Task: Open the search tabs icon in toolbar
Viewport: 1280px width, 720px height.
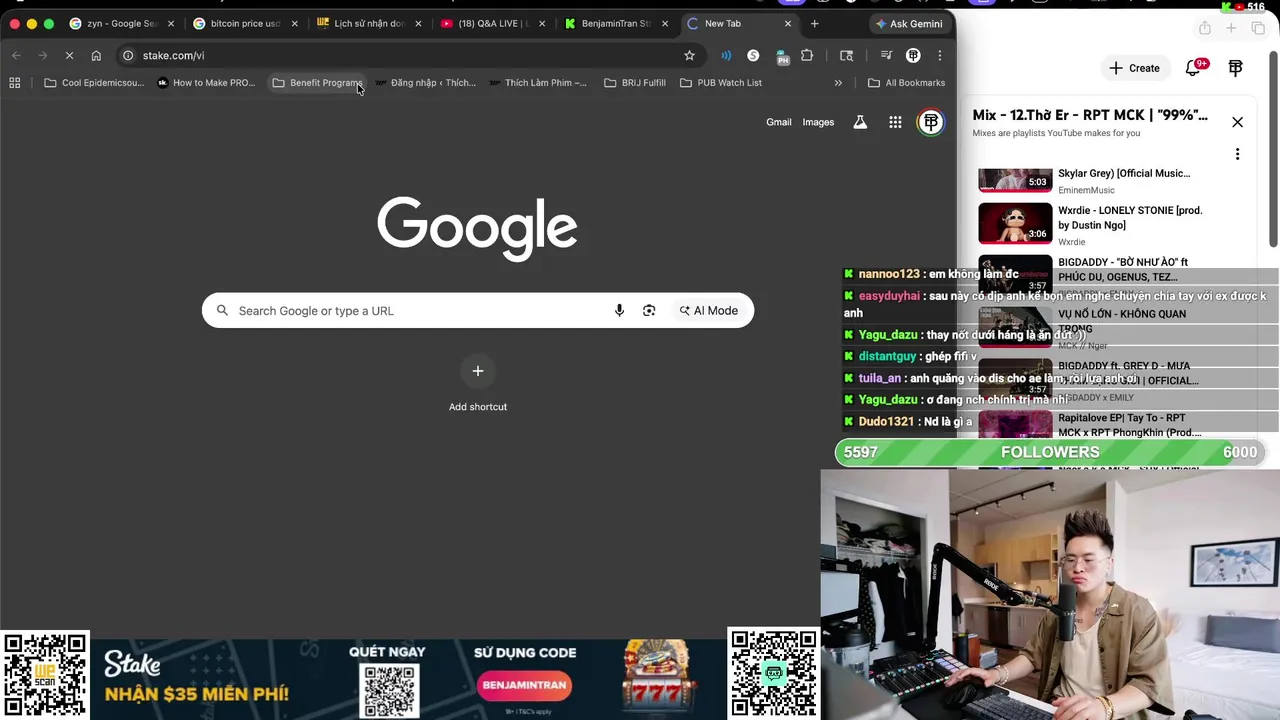Action: point(846,55)
